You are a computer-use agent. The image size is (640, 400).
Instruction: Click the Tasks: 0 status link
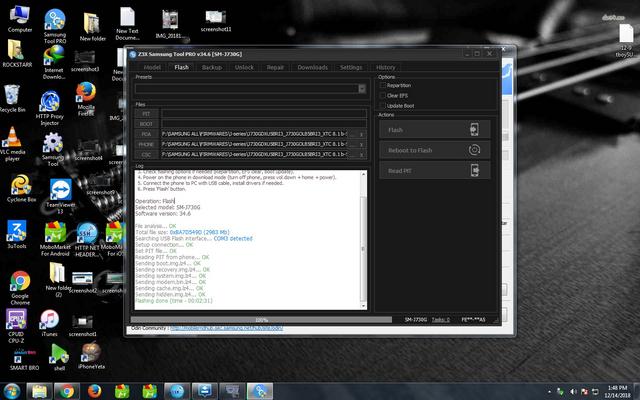pos(440,320)
